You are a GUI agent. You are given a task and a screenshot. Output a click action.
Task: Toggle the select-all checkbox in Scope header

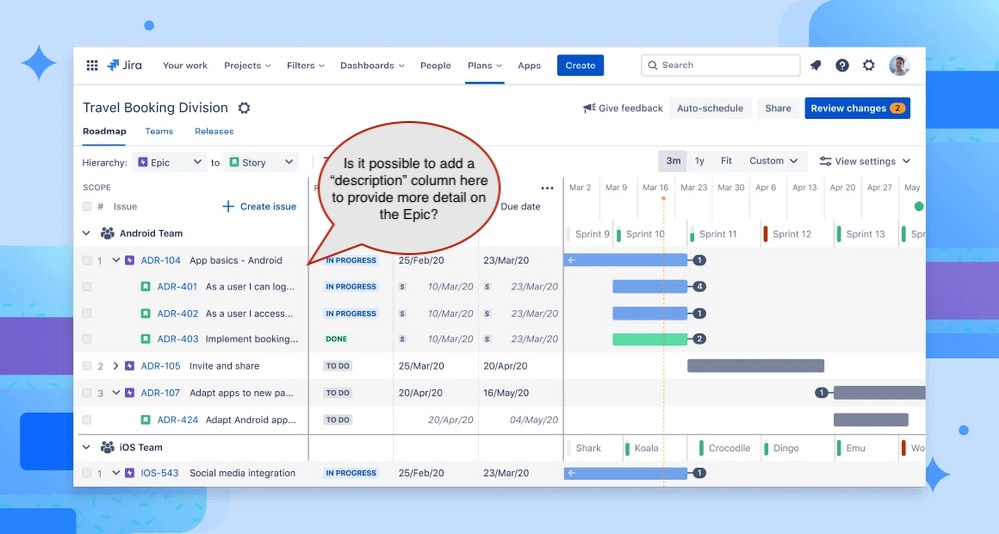click(x=87, y=206)
